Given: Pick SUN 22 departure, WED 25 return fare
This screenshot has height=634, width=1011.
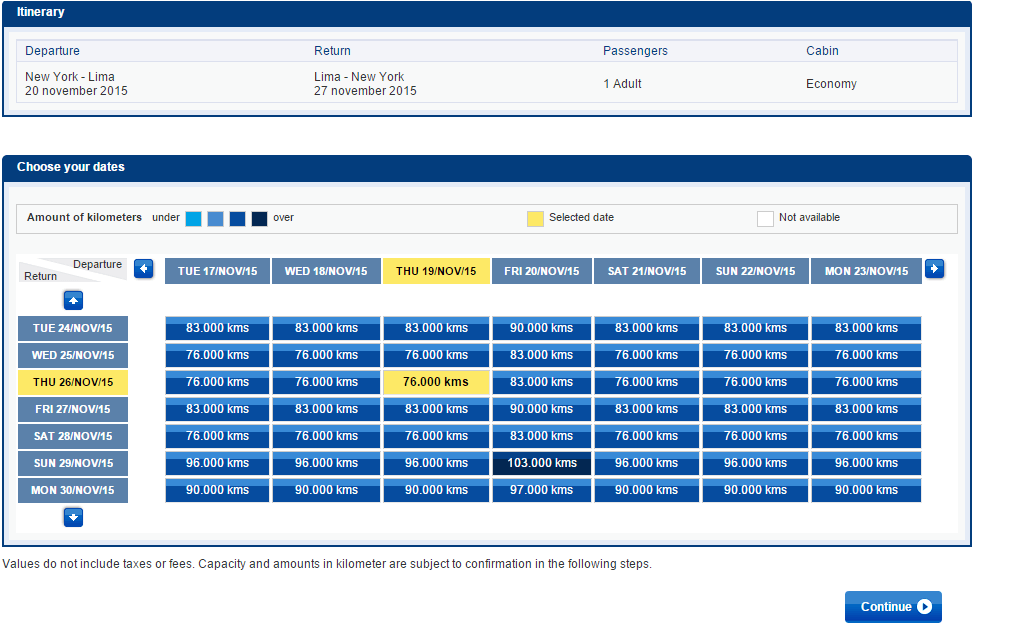Looking at the screenshot, I should tap(755, 355).
